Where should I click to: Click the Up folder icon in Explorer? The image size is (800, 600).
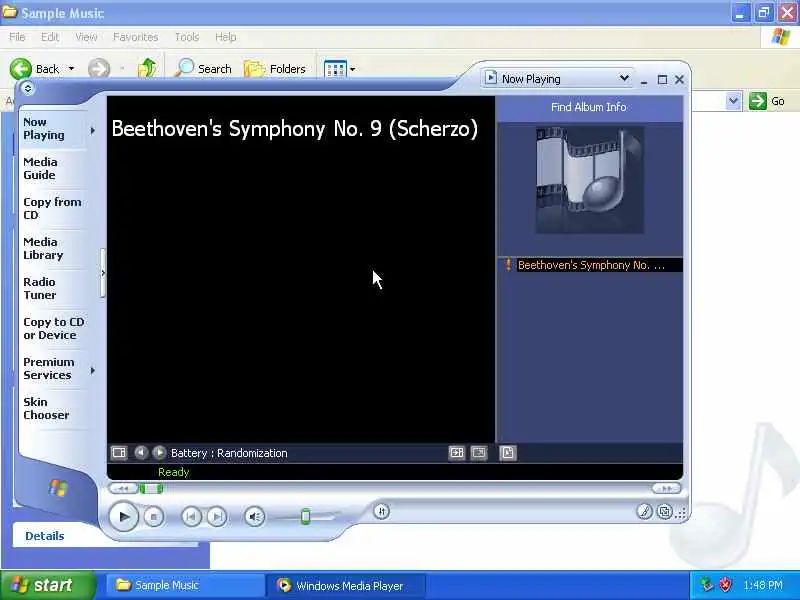coord(147,68)
